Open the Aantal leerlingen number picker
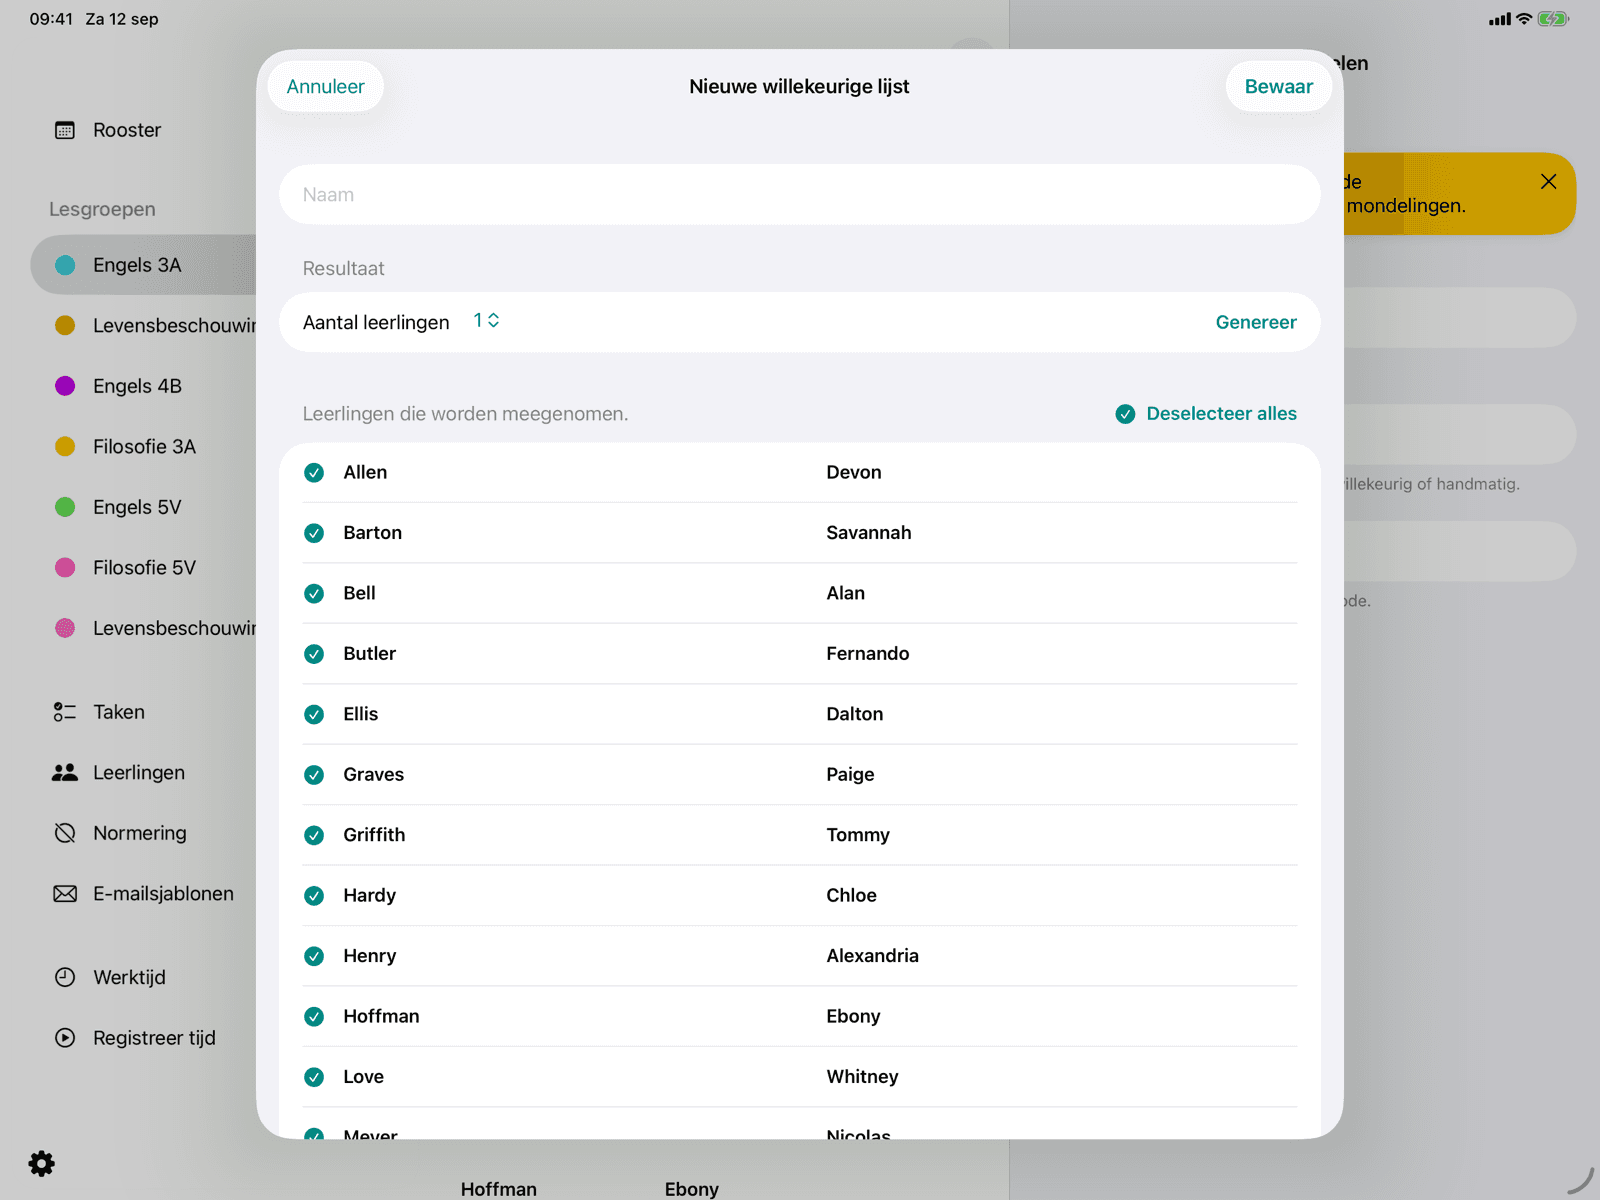 pos(486,321)
